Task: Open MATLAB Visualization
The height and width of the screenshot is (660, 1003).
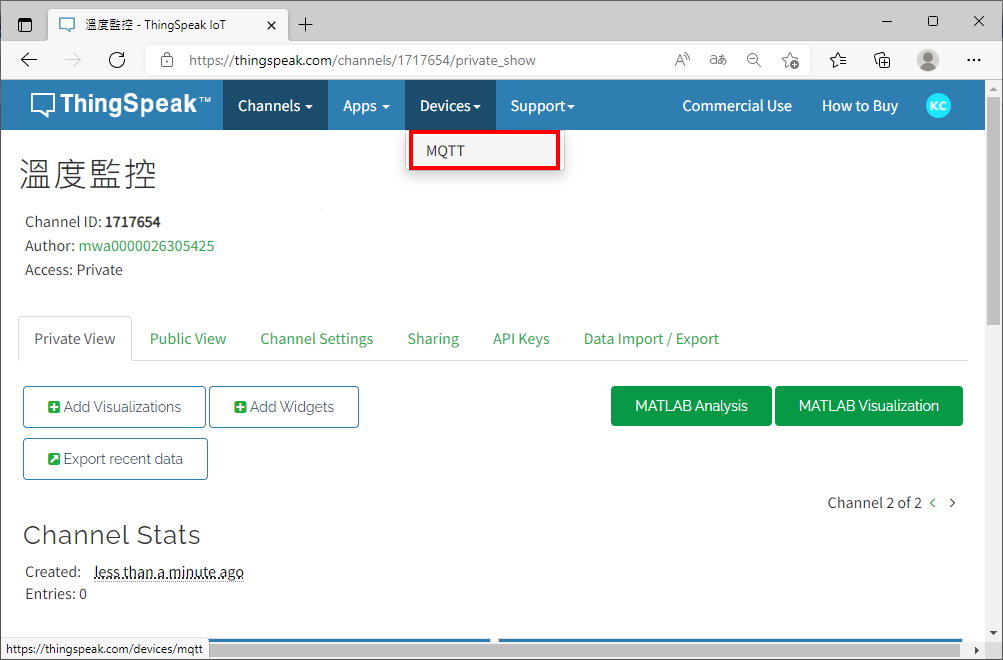Action: [869, 405]
